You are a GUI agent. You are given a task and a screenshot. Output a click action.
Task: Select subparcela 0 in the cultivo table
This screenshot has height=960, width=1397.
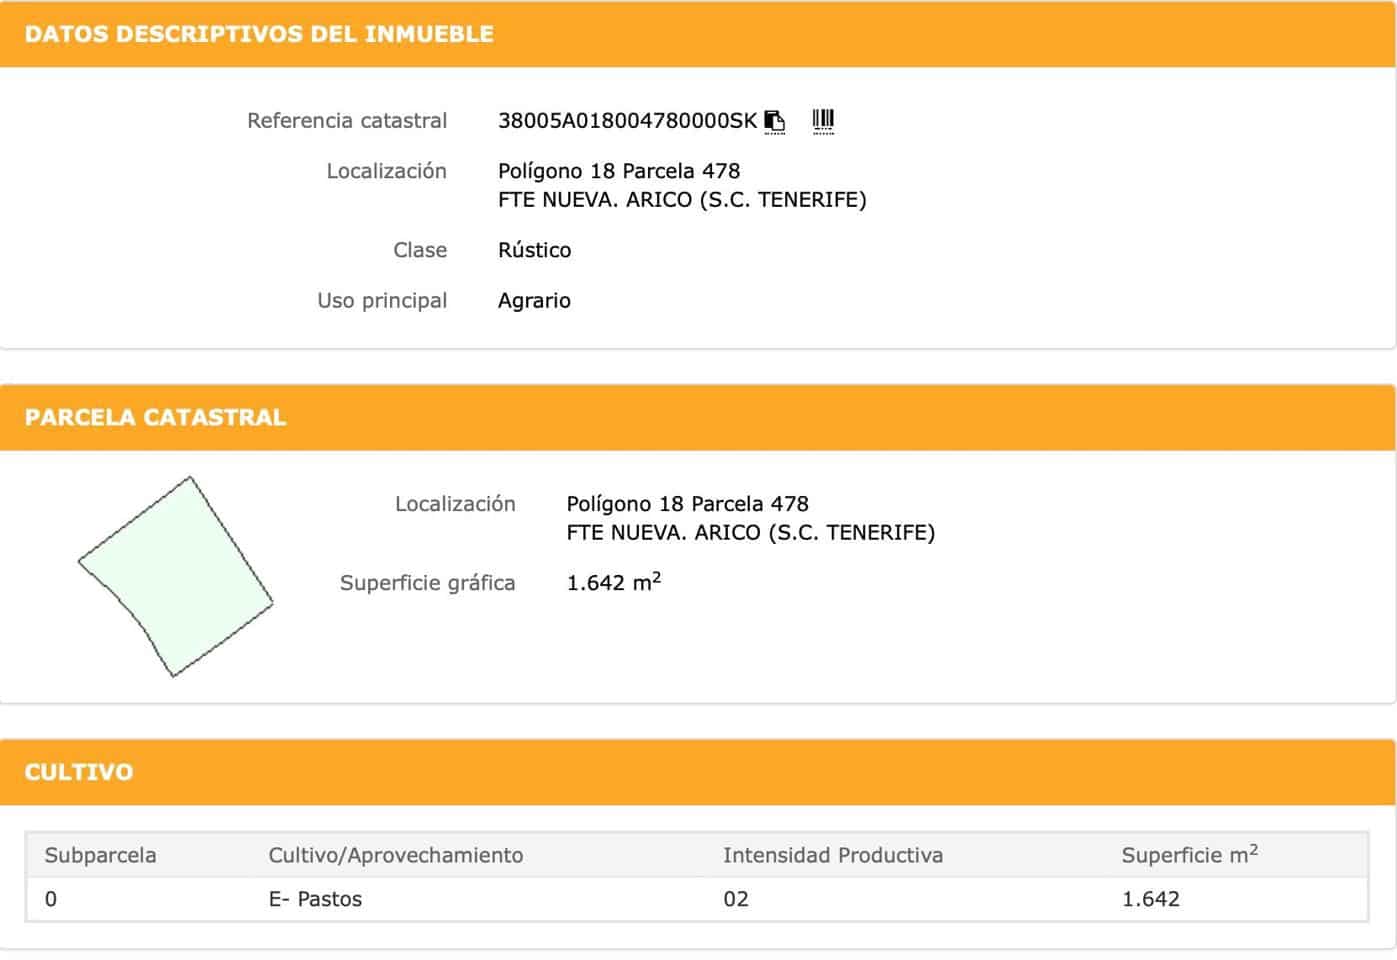click(x=51, y=899)
